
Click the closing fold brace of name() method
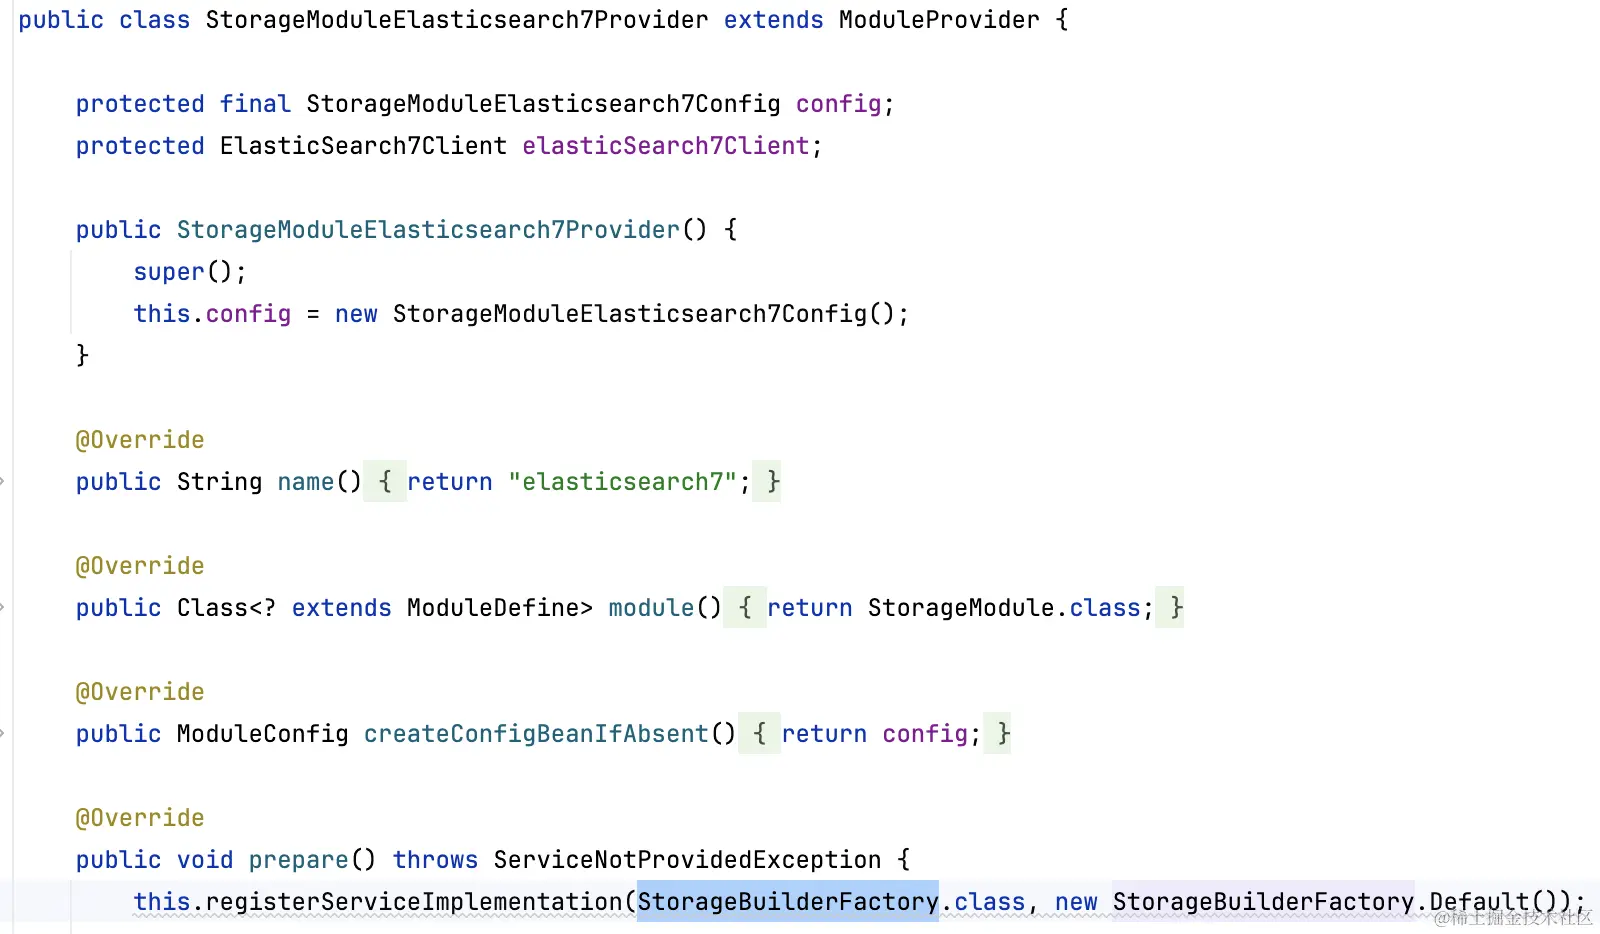click(x=768, y=482)
